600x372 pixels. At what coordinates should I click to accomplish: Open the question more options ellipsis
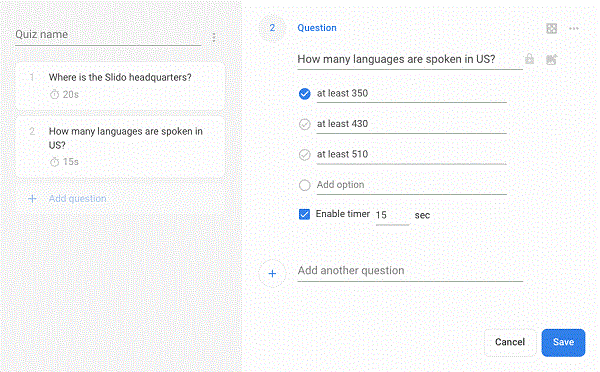click(x=574, y=28)
